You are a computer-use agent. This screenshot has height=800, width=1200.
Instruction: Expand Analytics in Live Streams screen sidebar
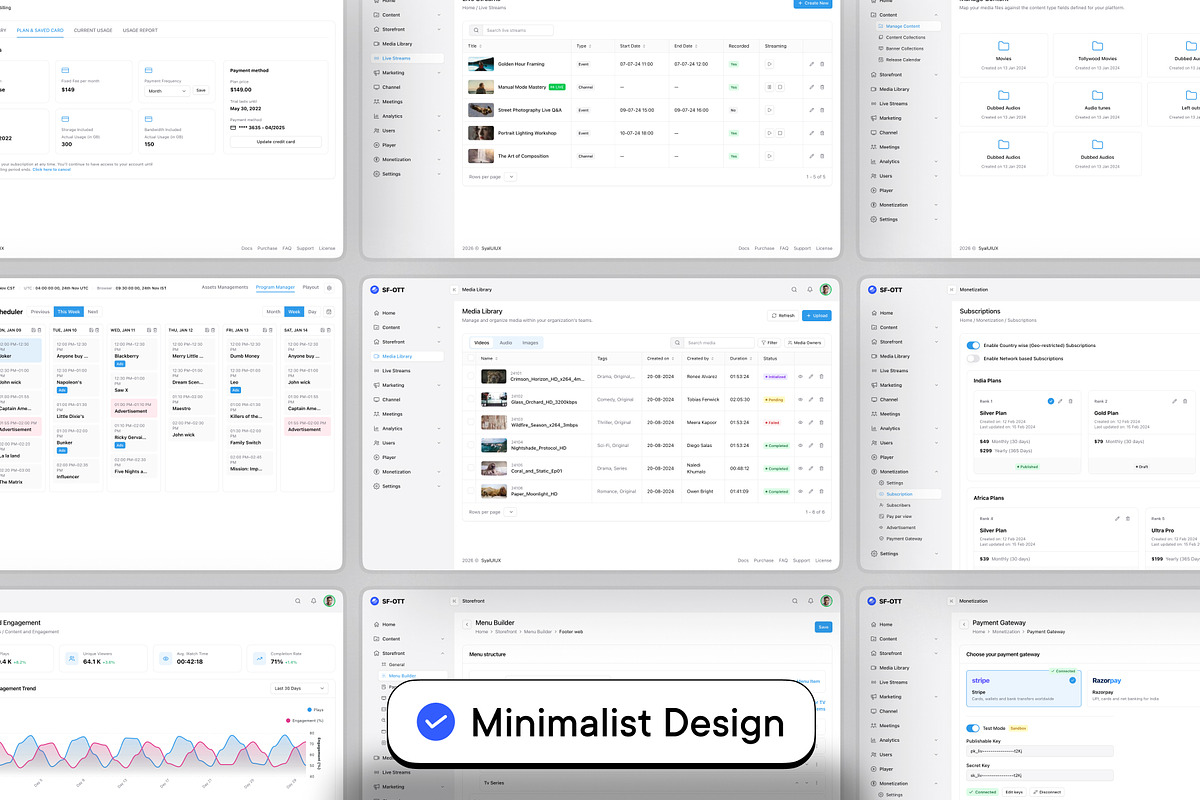[439, 116]
